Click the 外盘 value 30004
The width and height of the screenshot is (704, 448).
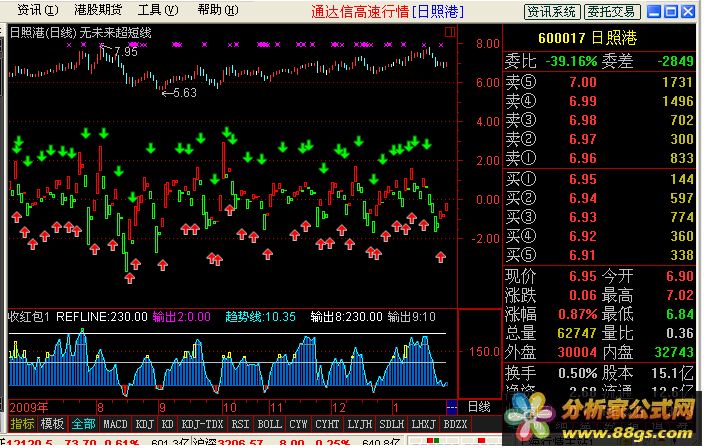pos(577,352)
